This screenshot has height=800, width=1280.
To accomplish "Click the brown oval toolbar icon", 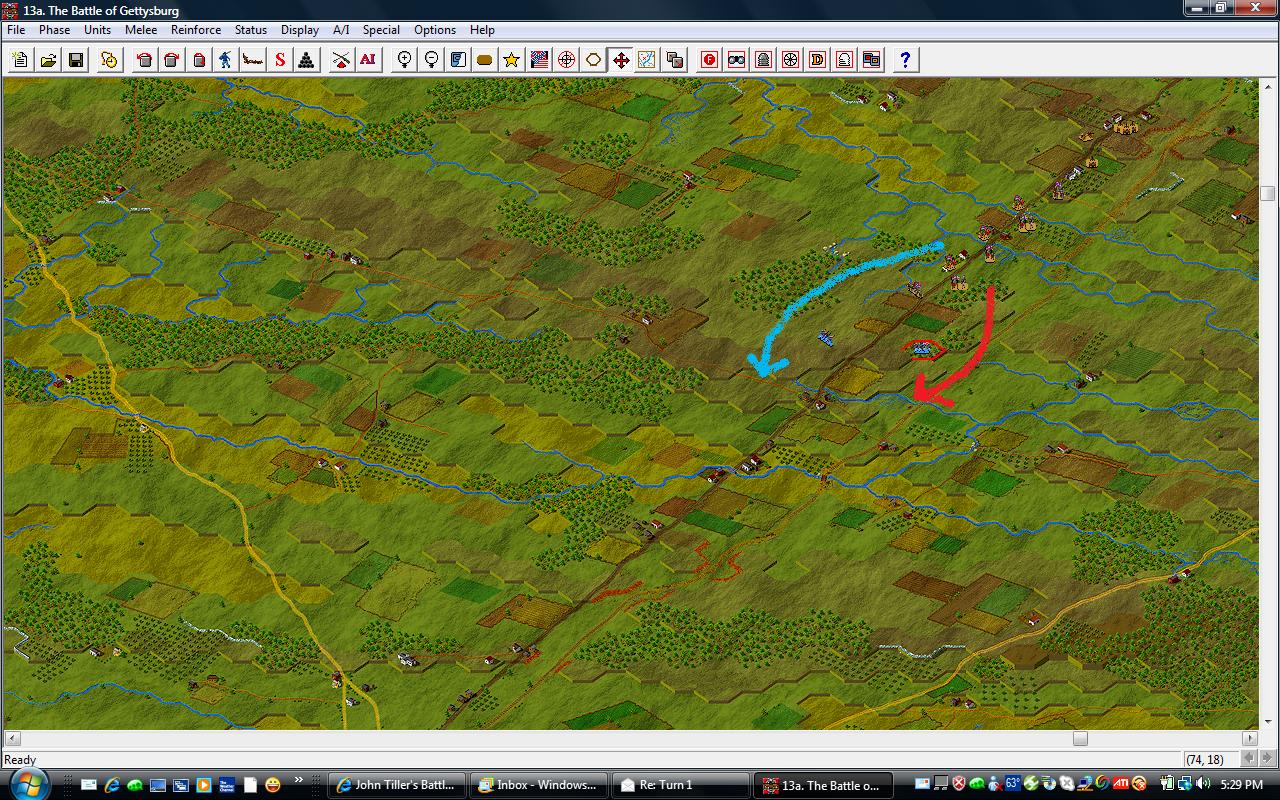I will click(x=485, y=60).
